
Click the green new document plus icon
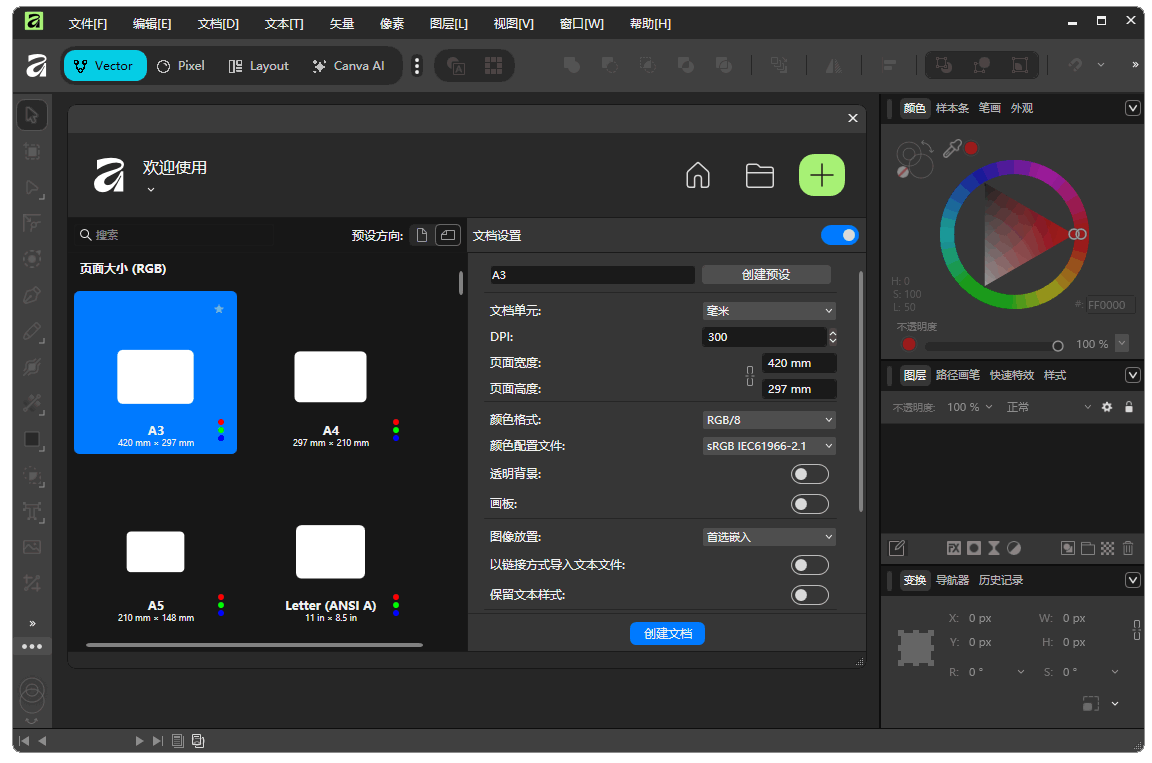click(x=821, y=176)
